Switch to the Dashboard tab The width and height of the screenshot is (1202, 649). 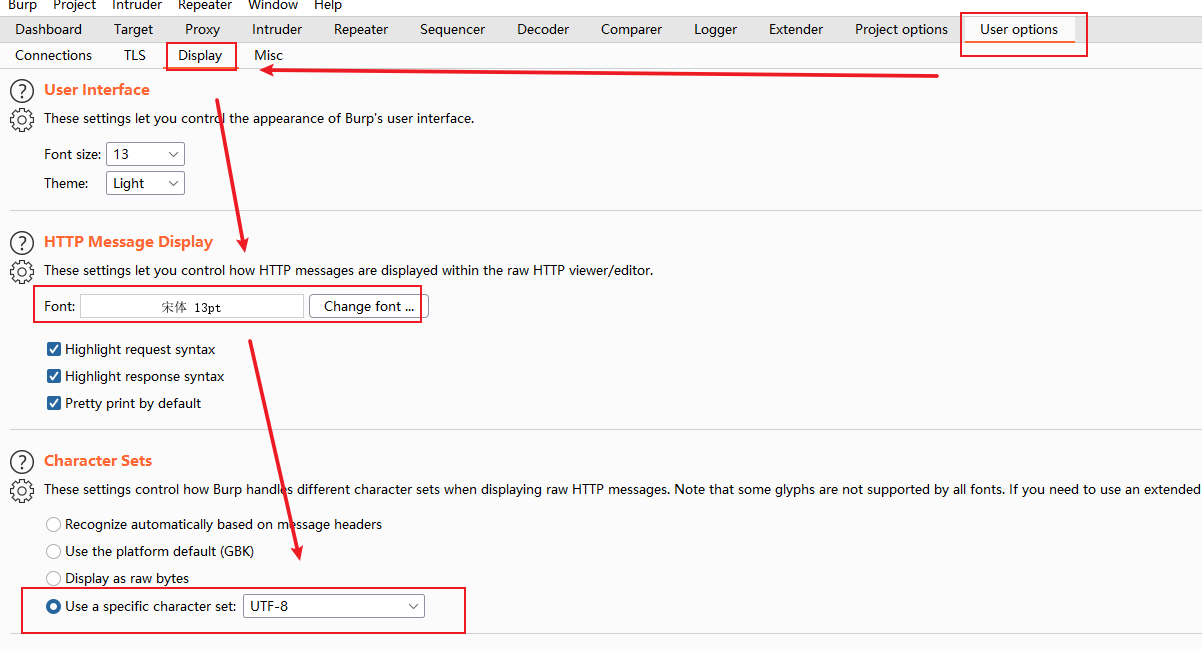[48, 29]
